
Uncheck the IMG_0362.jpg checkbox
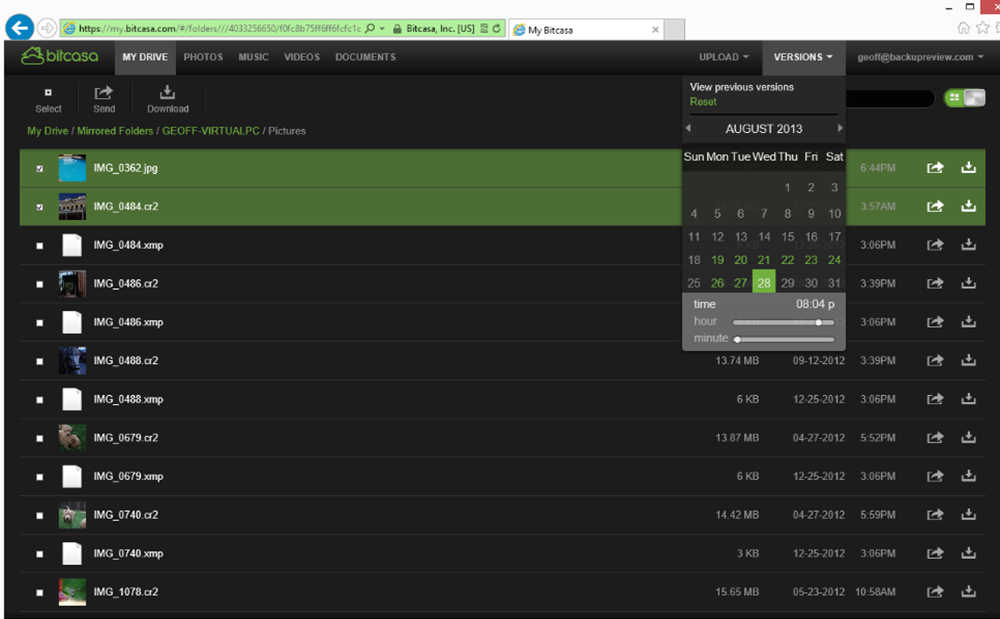(x=40, y=168)
